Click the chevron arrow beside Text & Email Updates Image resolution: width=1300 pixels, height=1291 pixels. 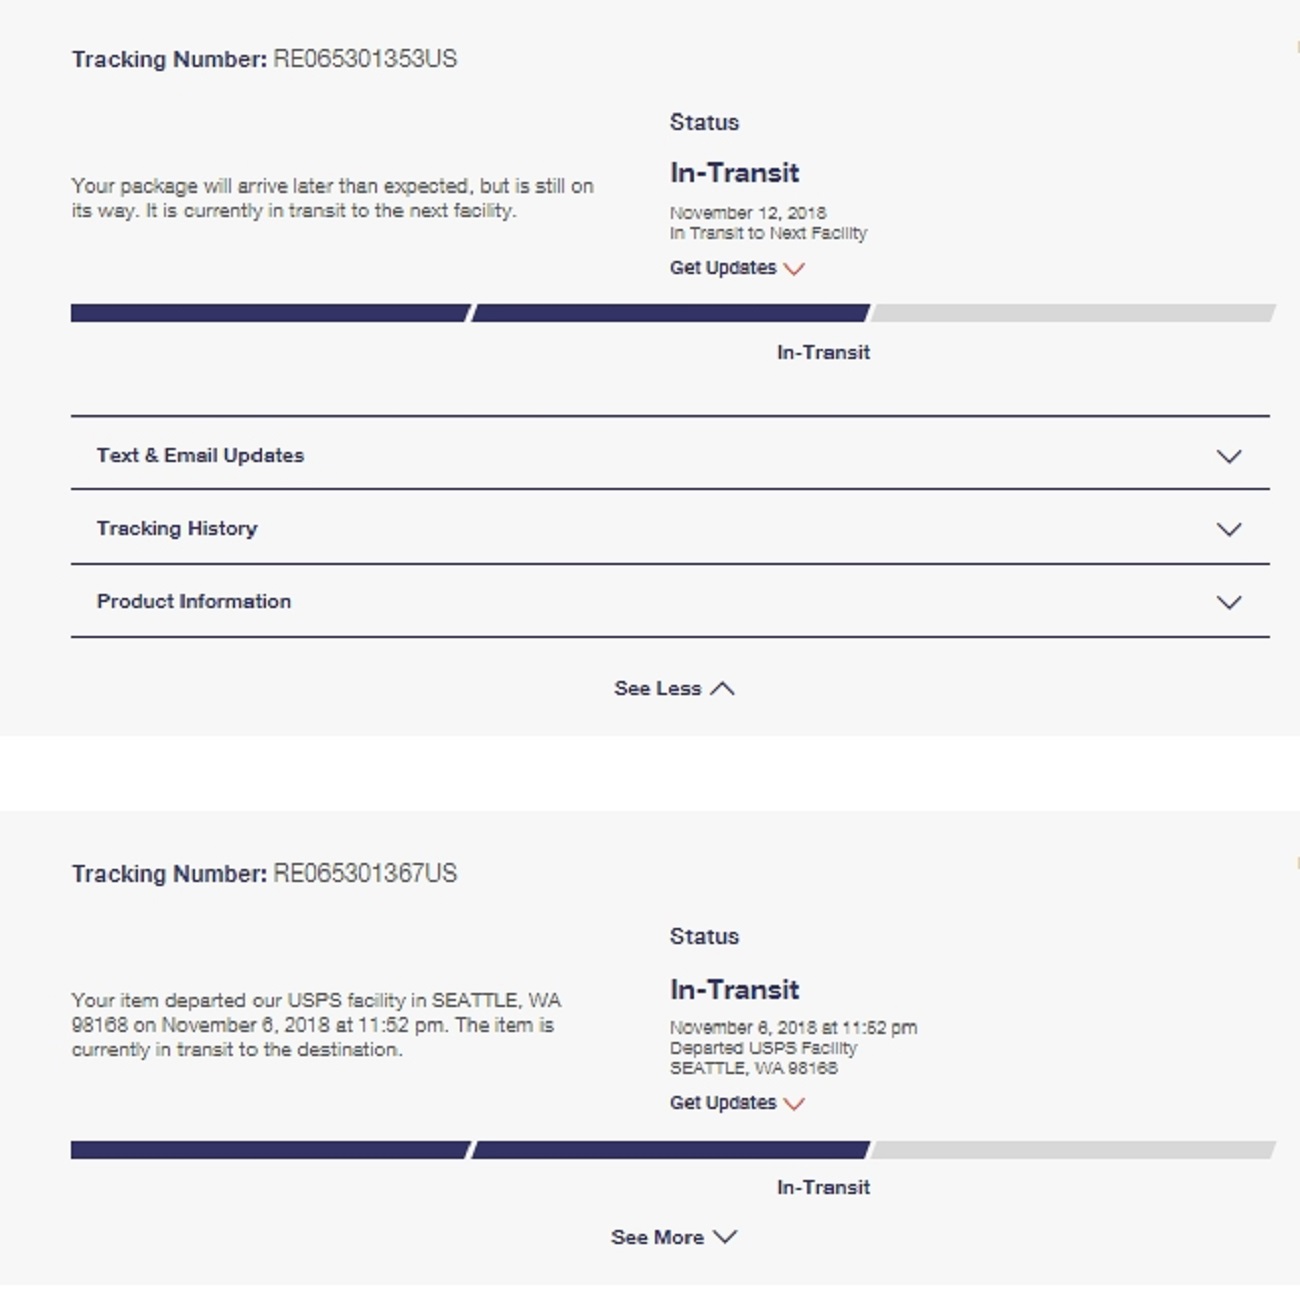pyautogui.click(x=1228, y=456)
